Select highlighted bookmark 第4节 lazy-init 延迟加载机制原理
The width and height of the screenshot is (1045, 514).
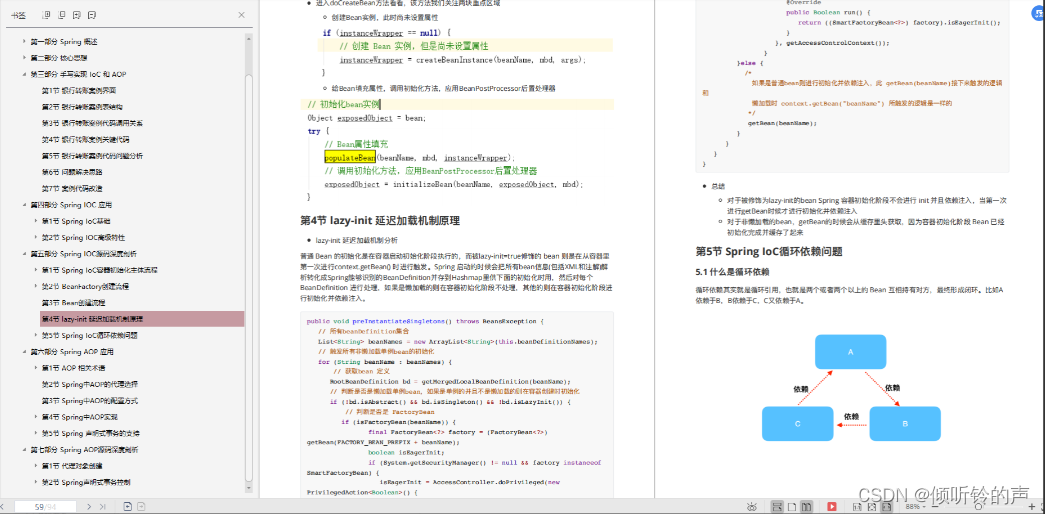[142, 319]
